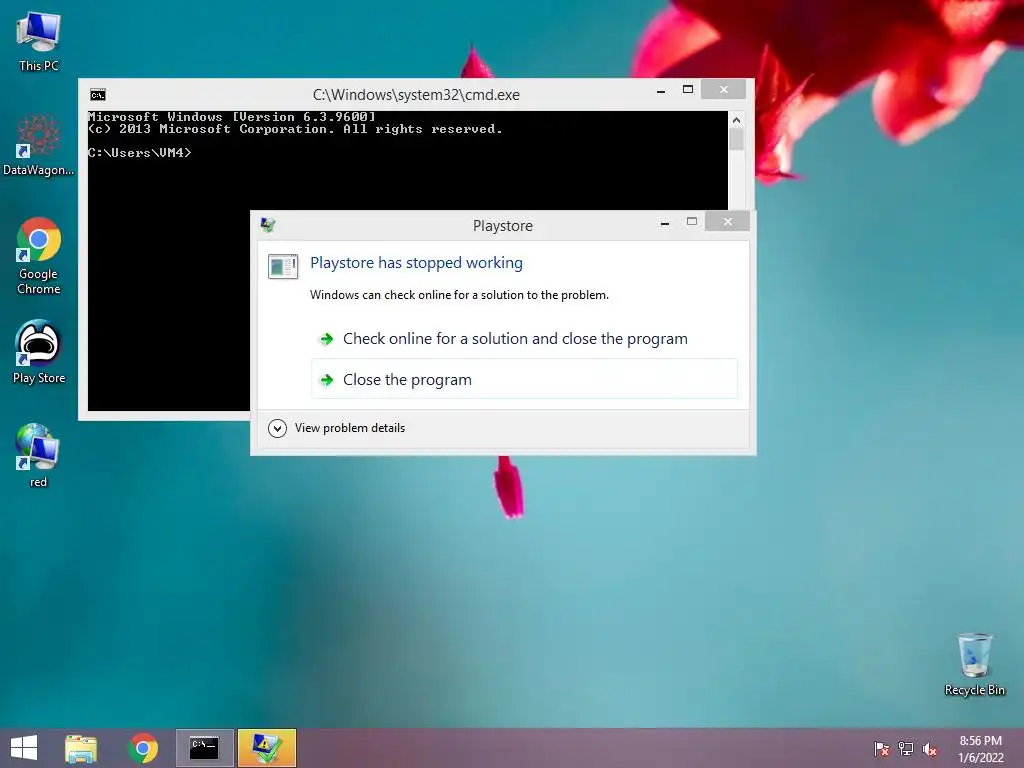Click the Playstore dialog title icon
This screenshot has height=768, width=1024.
[x=268, y=225]
